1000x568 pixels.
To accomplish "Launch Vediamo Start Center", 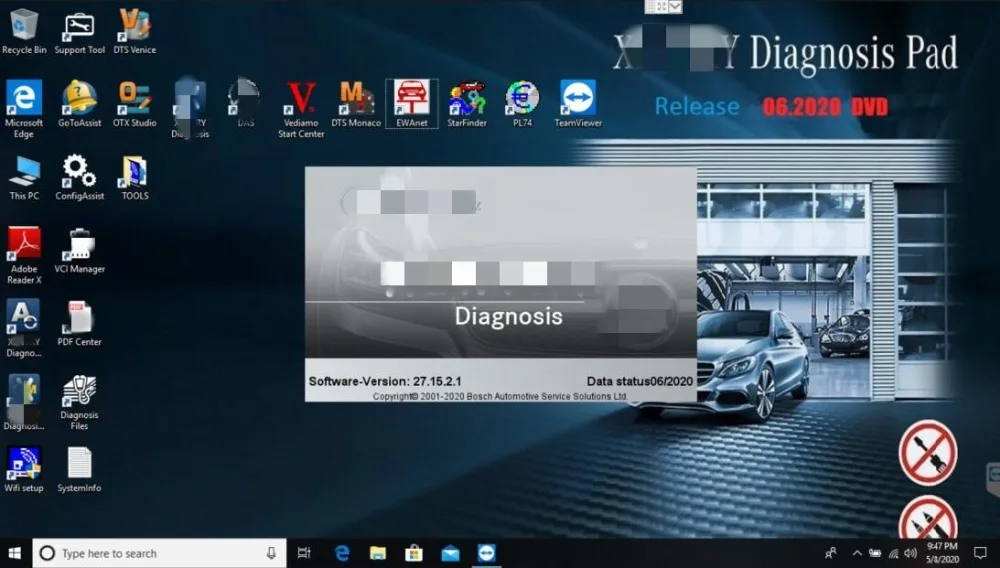I will 300,108.
